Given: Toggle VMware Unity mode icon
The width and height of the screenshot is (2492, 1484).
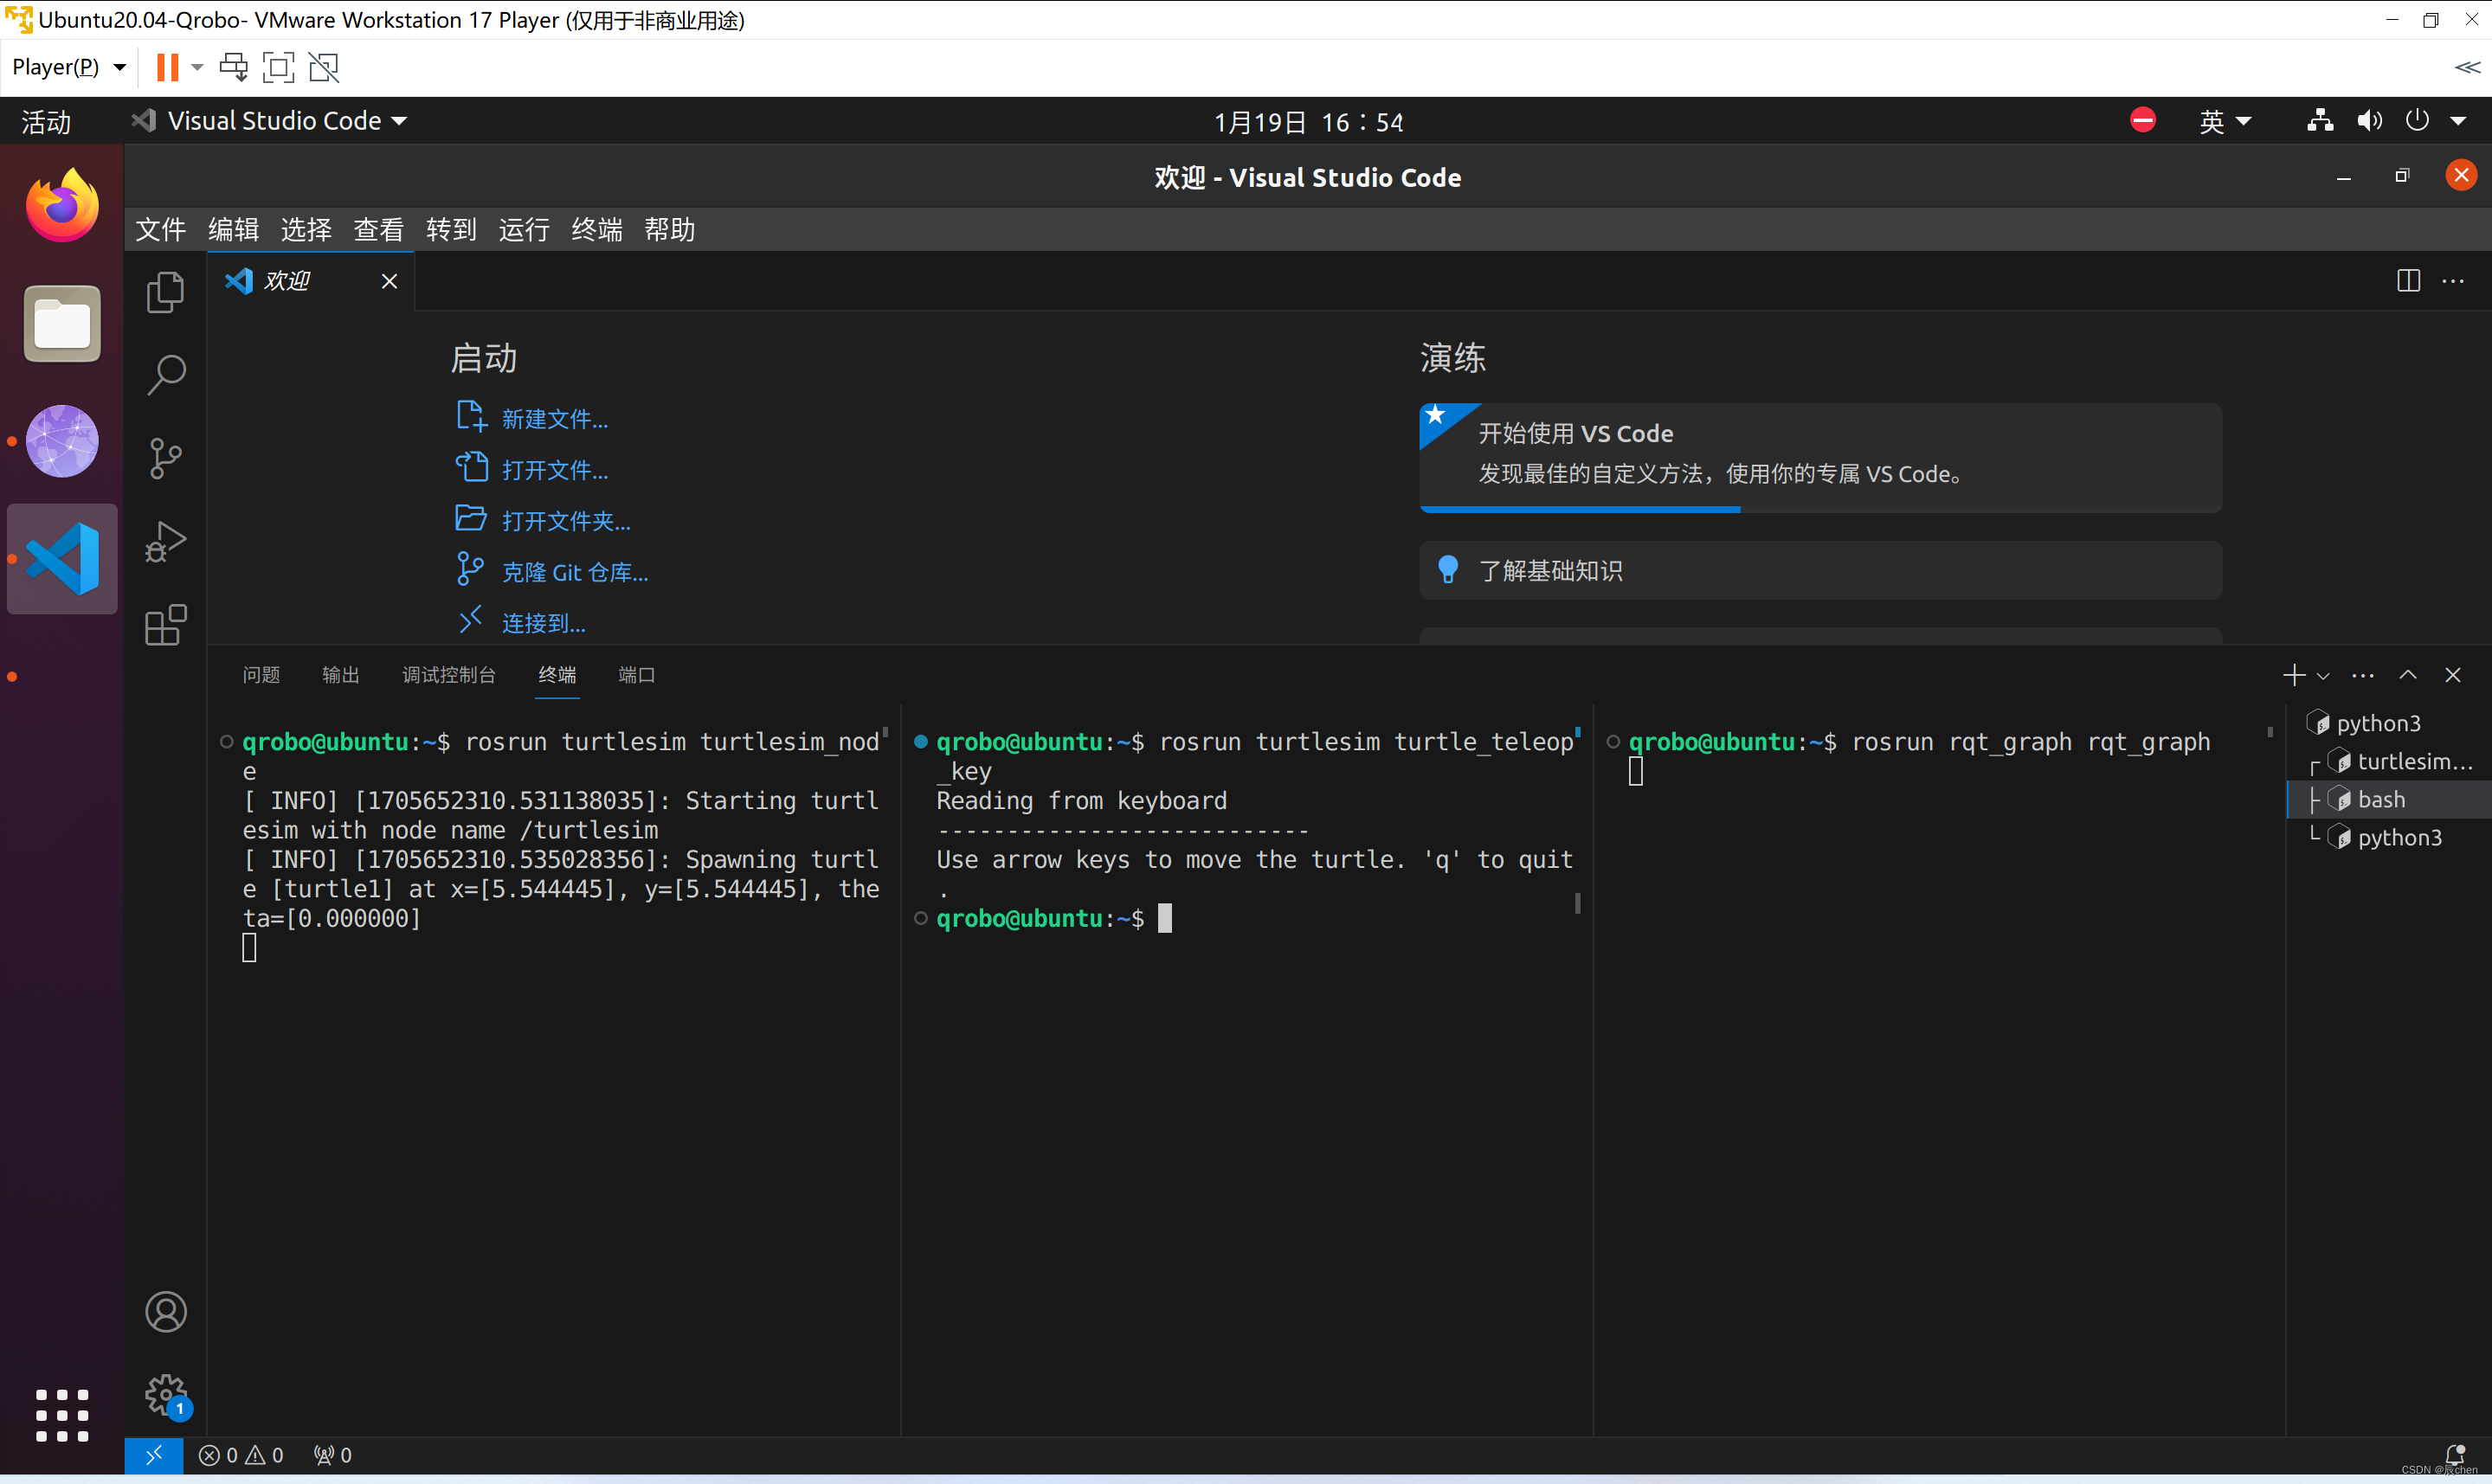Looking at the screenshot, I should point(324,67).
